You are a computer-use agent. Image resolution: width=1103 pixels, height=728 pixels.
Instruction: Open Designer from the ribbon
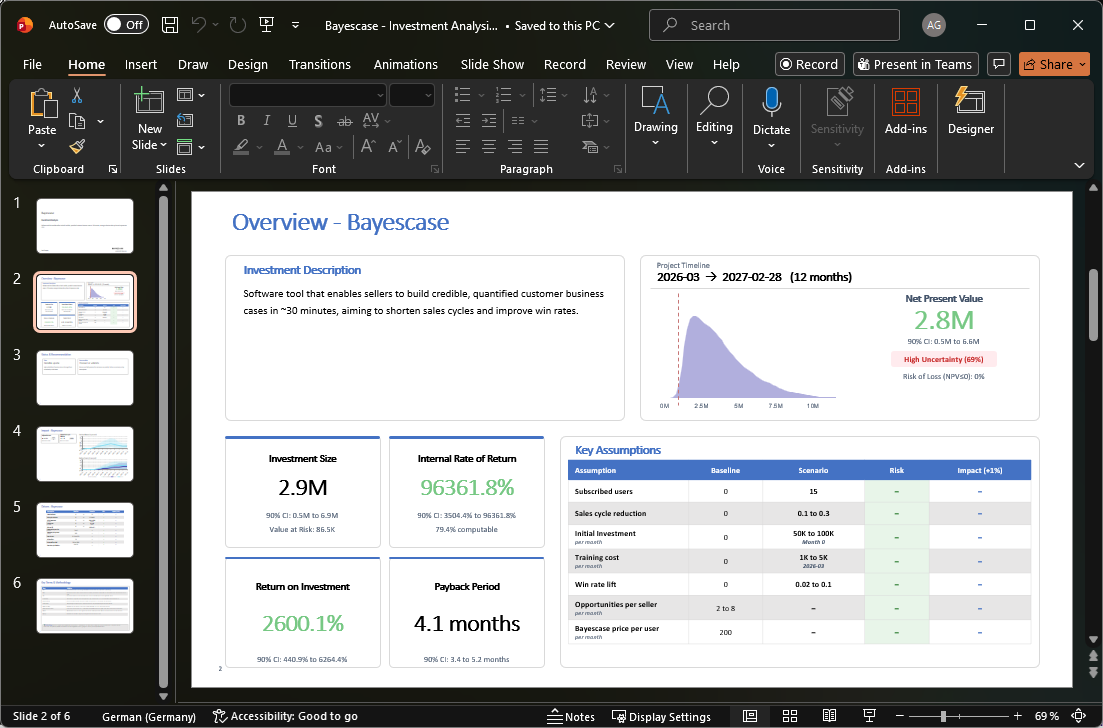pos(970,111)
